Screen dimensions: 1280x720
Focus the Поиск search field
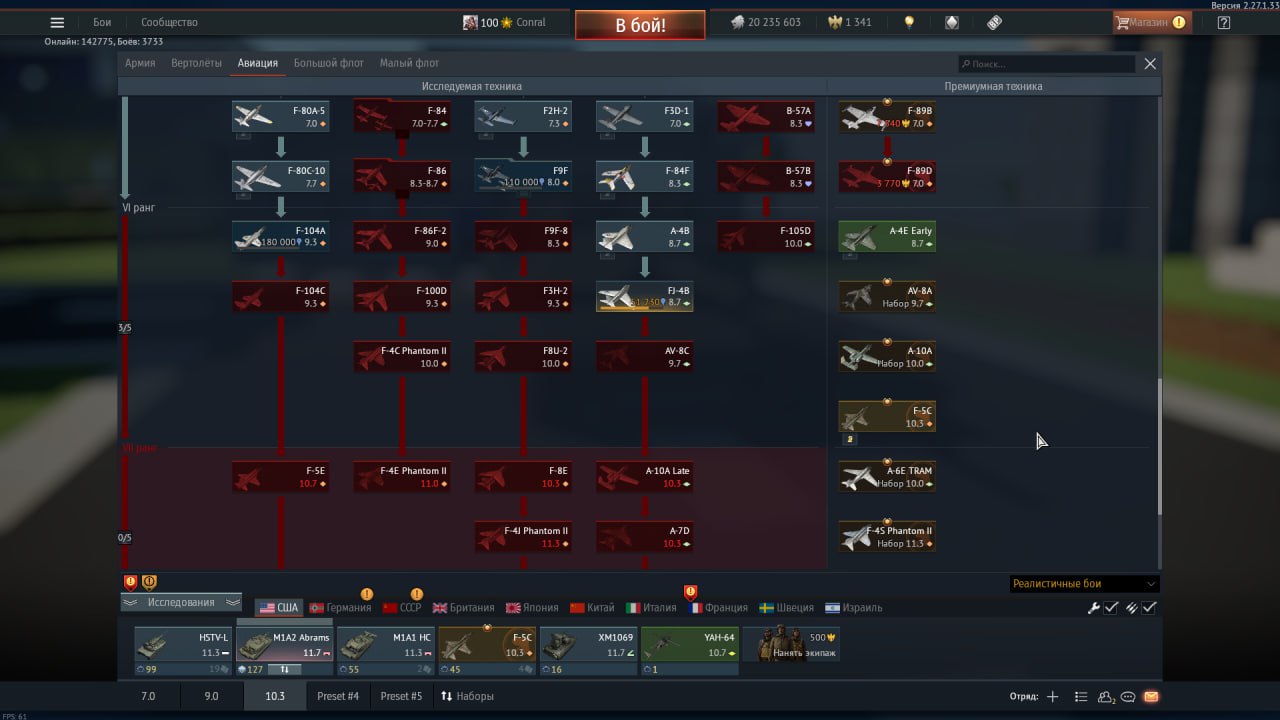point(1046,64)
